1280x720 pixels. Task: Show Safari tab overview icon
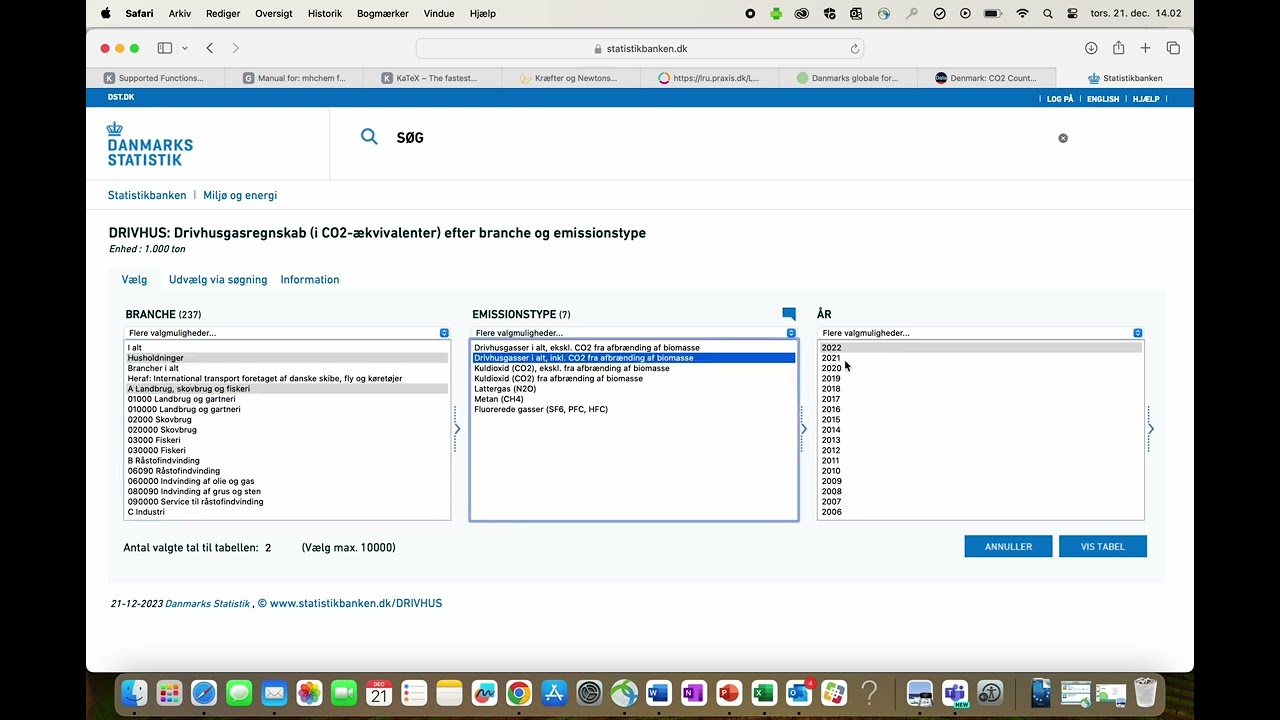[x=1173, y=48]
